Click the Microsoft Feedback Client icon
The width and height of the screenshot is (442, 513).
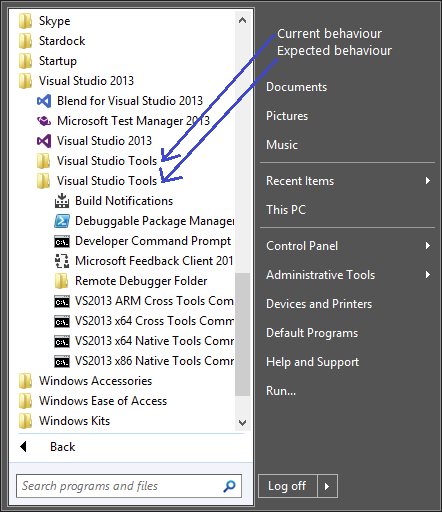pyautogui.click(x=62, y=261)
